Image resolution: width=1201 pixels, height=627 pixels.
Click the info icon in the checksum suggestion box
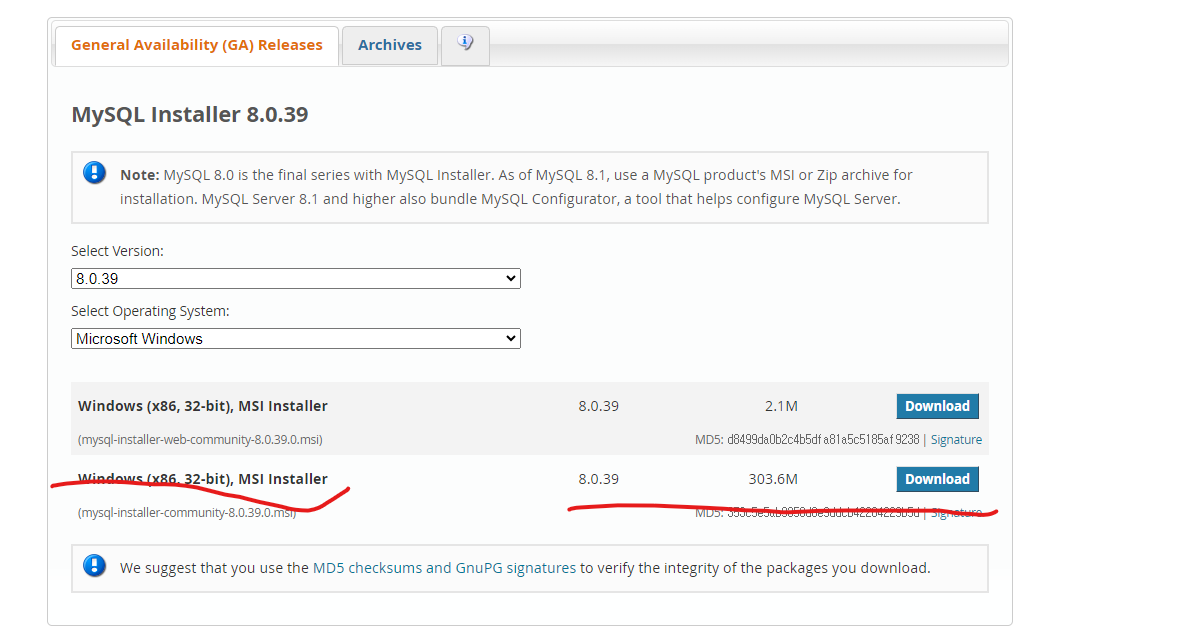(x=94, y=564)
